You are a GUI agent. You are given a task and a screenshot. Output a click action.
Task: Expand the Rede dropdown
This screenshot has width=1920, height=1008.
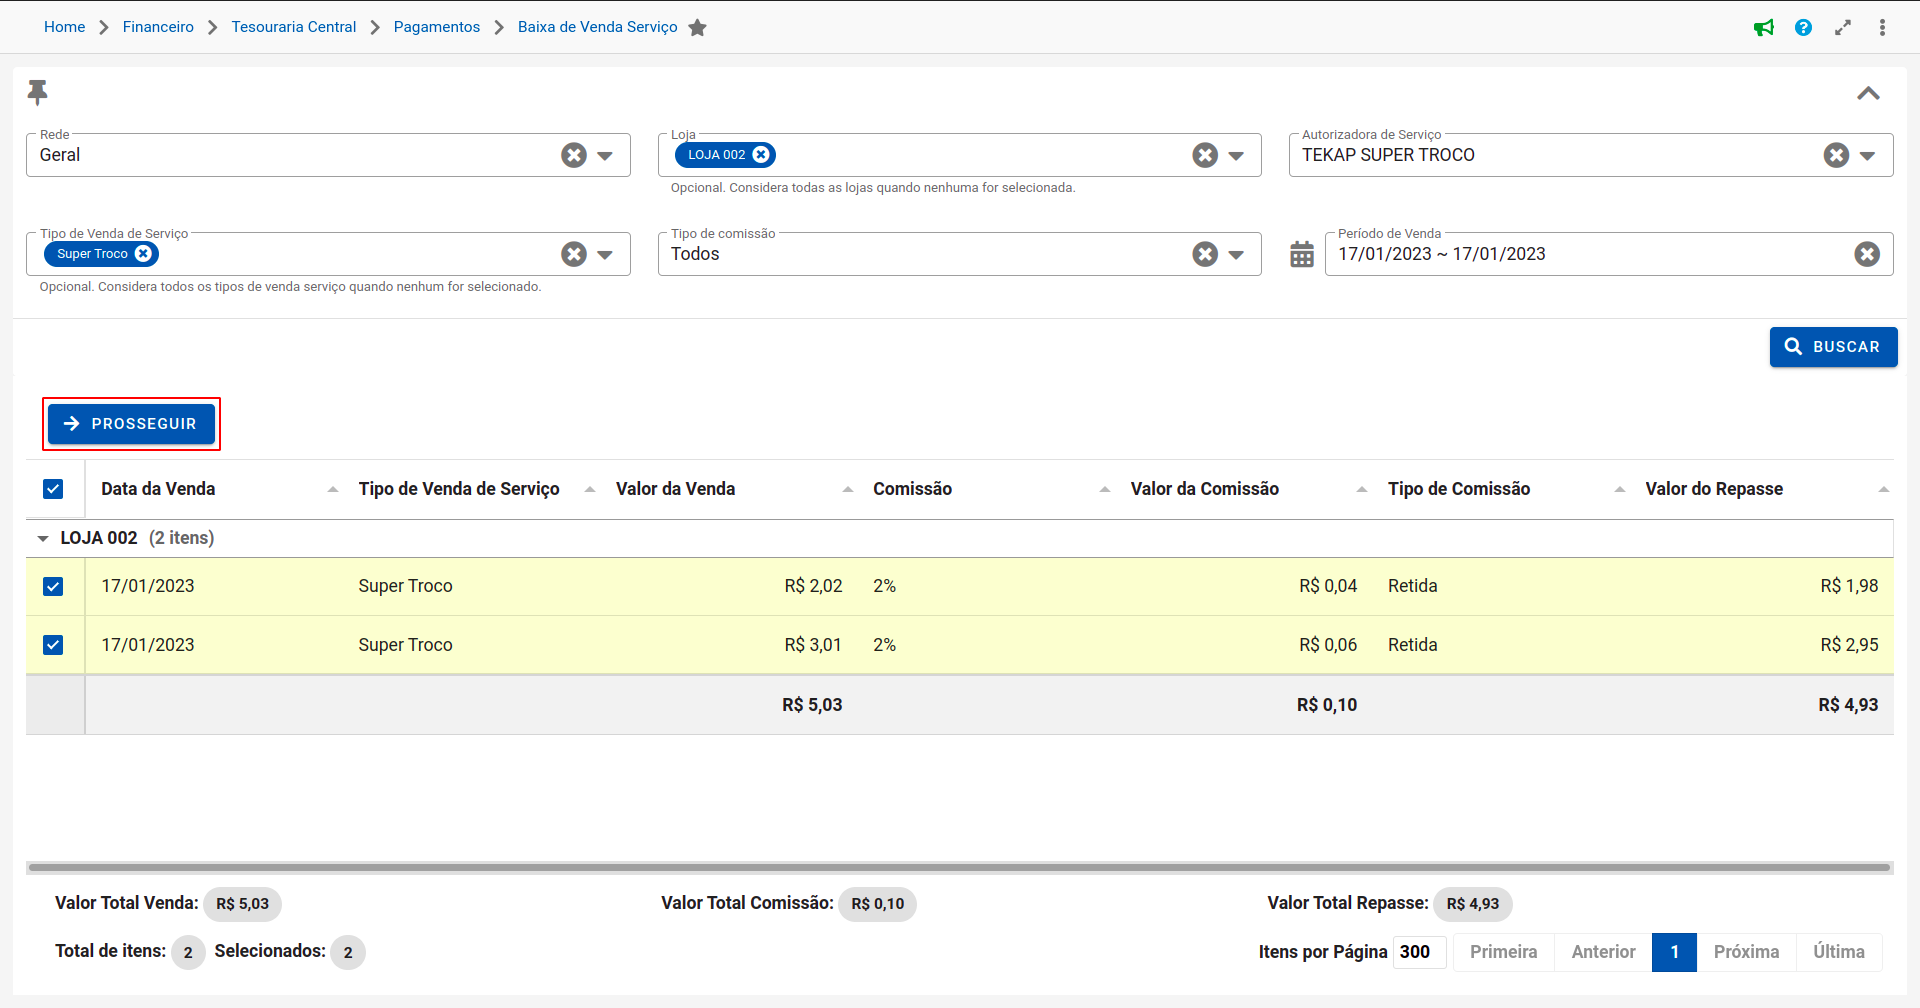605,156
